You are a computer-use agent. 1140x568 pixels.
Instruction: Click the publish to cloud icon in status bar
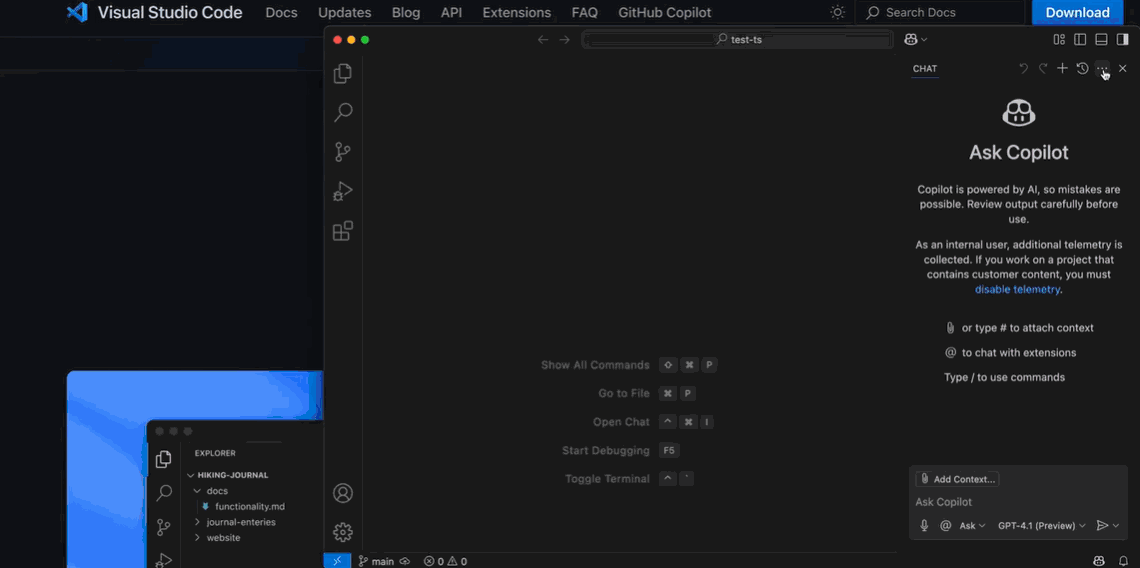point(406,561)
